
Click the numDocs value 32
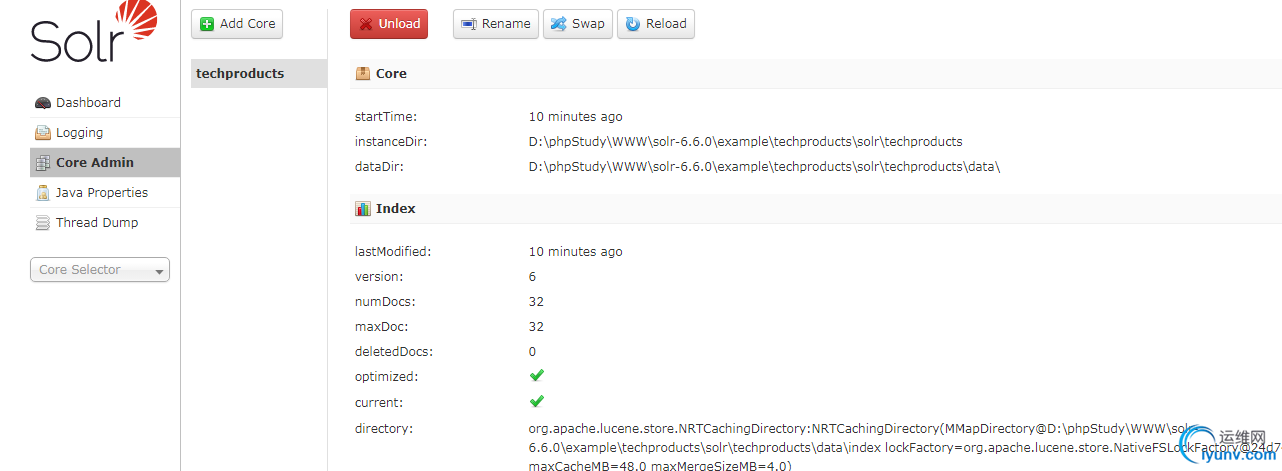537,302
